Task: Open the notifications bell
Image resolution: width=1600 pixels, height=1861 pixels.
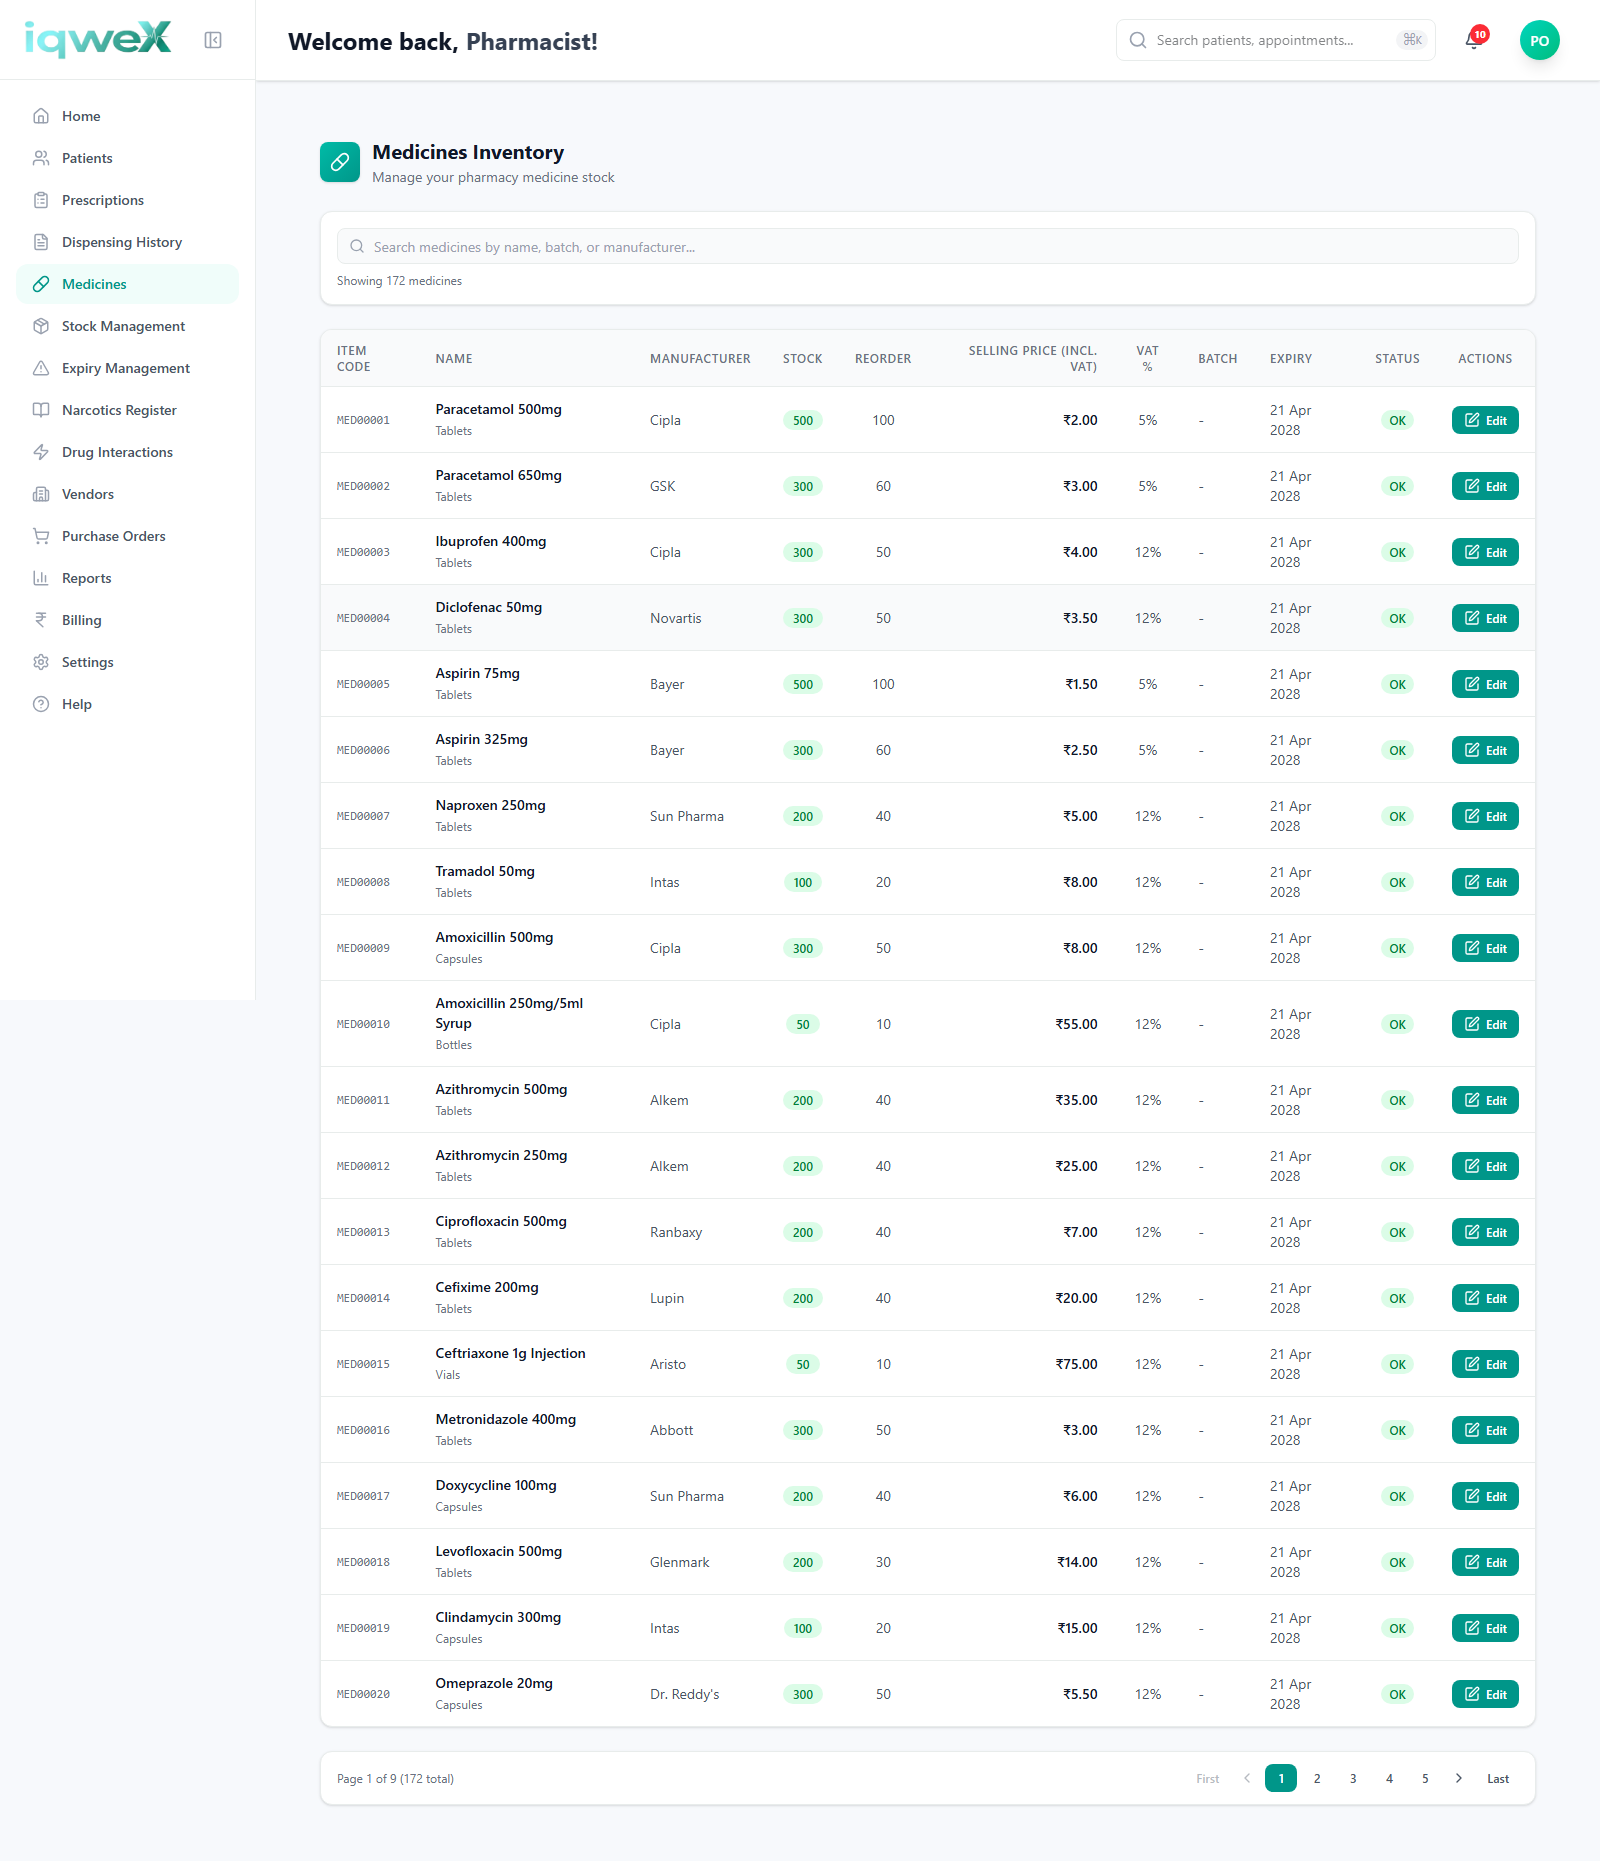Action: (1473, 40)
